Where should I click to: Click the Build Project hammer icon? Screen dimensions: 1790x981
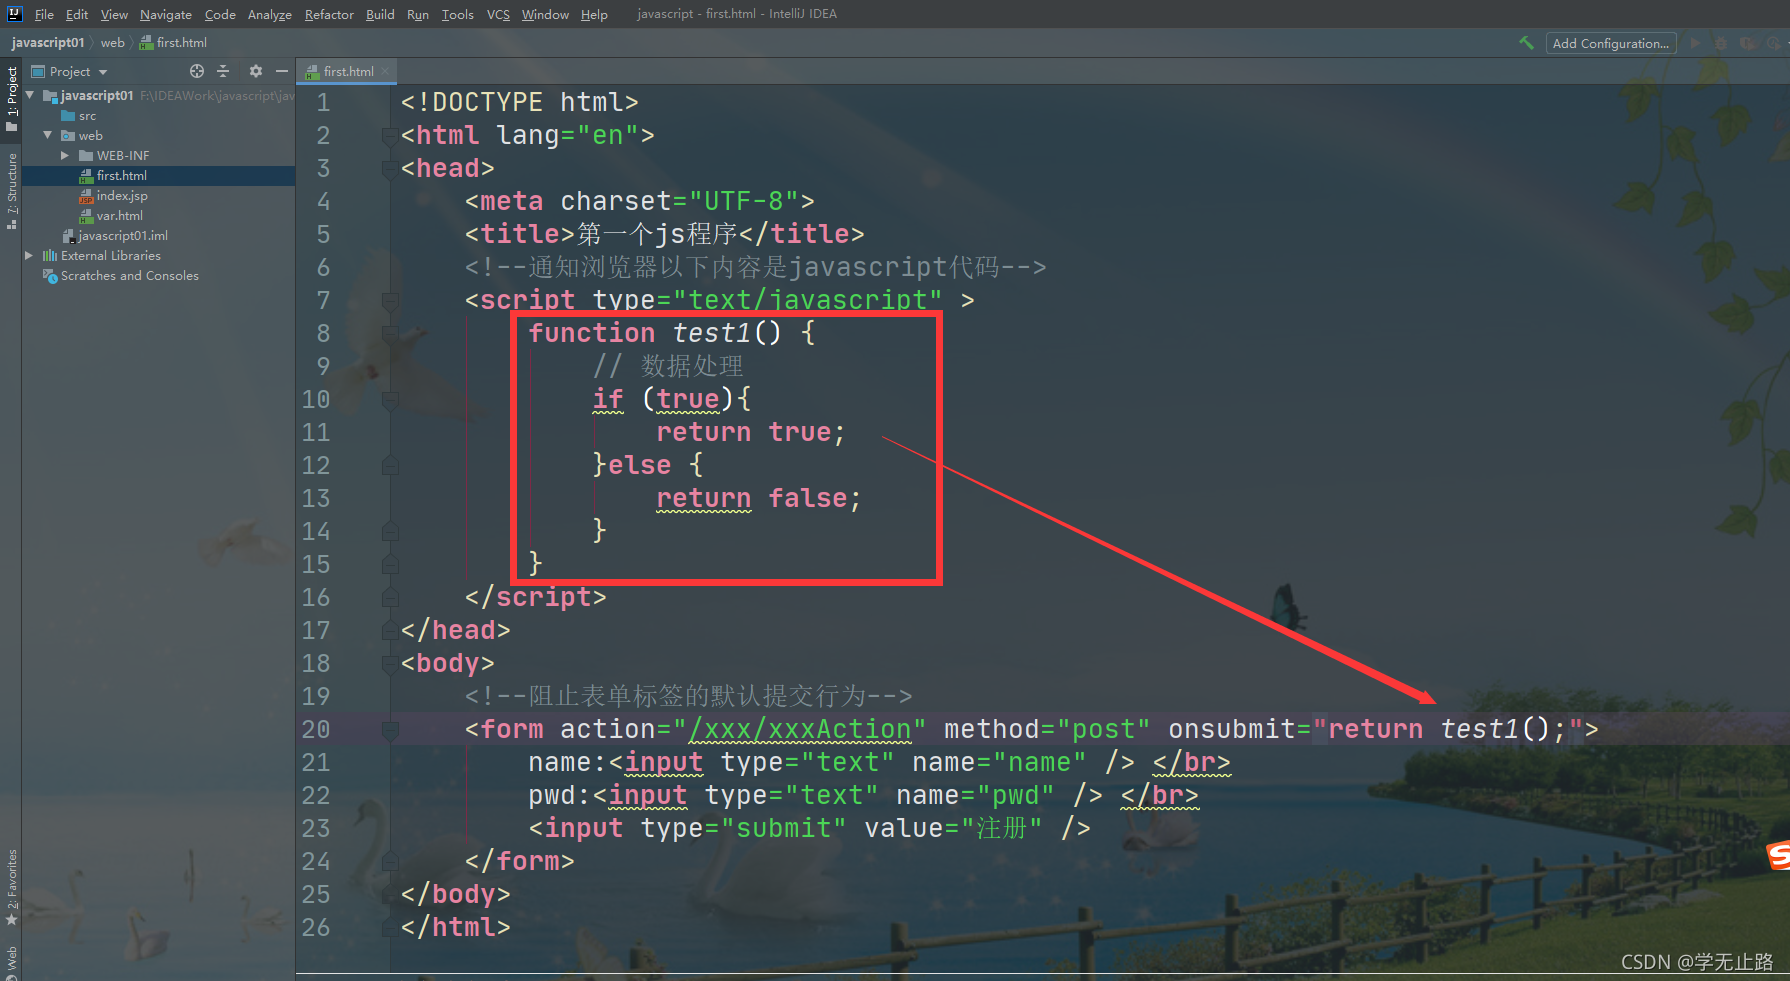[1526, 43]
